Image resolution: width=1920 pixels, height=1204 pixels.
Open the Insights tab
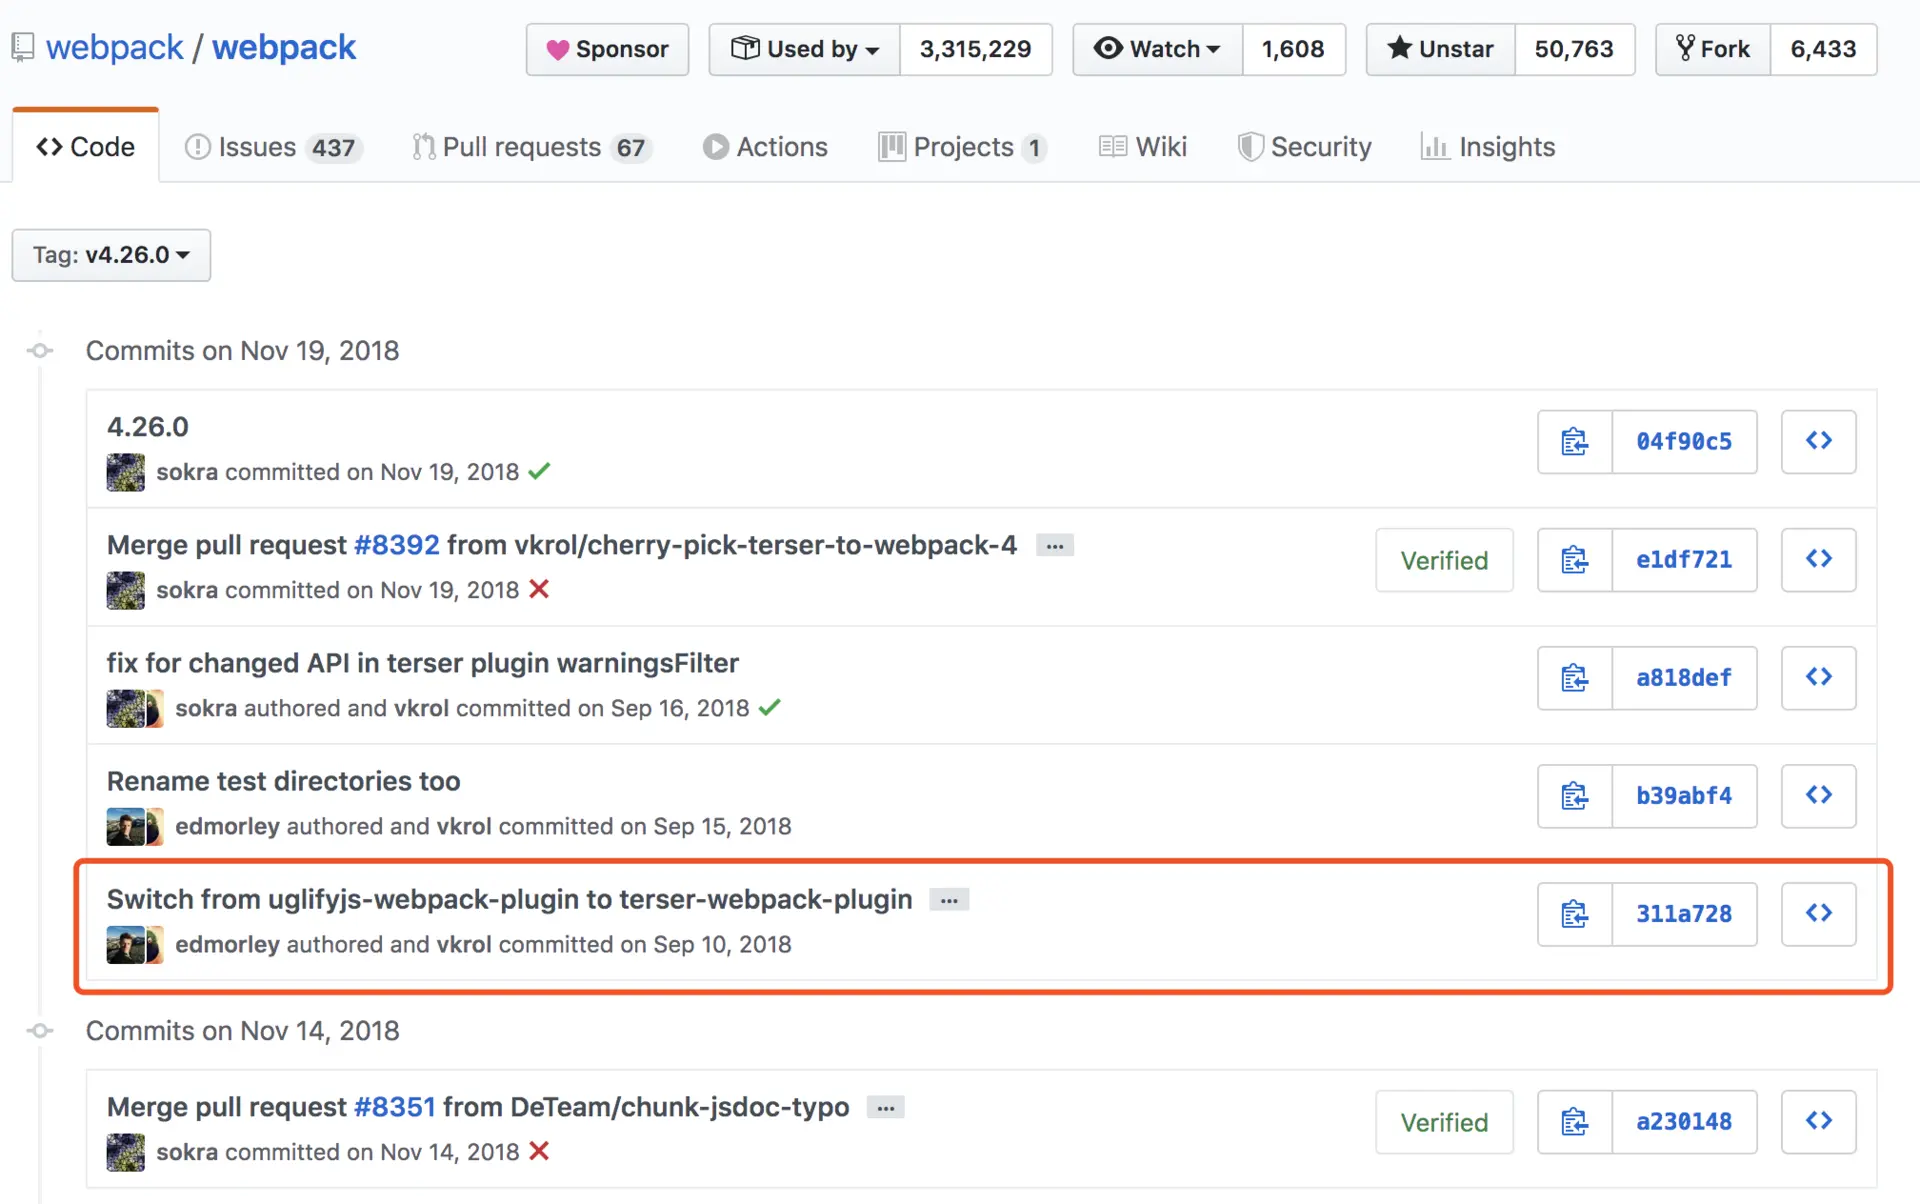coord(1488,147)
